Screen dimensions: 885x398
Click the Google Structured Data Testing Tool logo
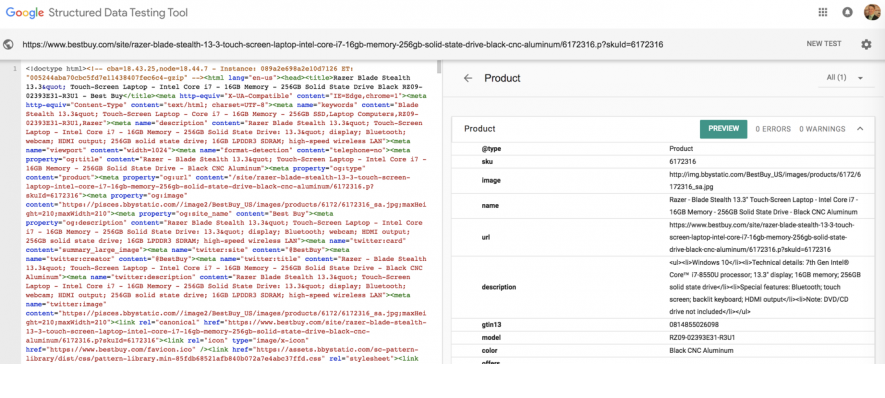point(97,12)
